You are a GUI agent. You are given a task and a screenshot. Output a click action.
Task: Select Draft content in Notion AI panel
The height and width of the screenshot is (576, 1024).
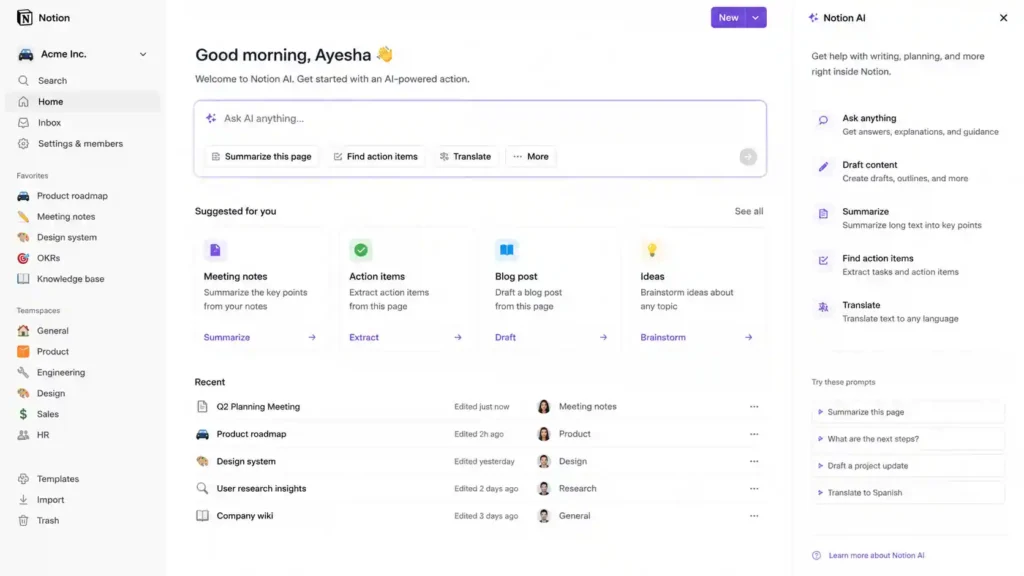pos(906,171)
